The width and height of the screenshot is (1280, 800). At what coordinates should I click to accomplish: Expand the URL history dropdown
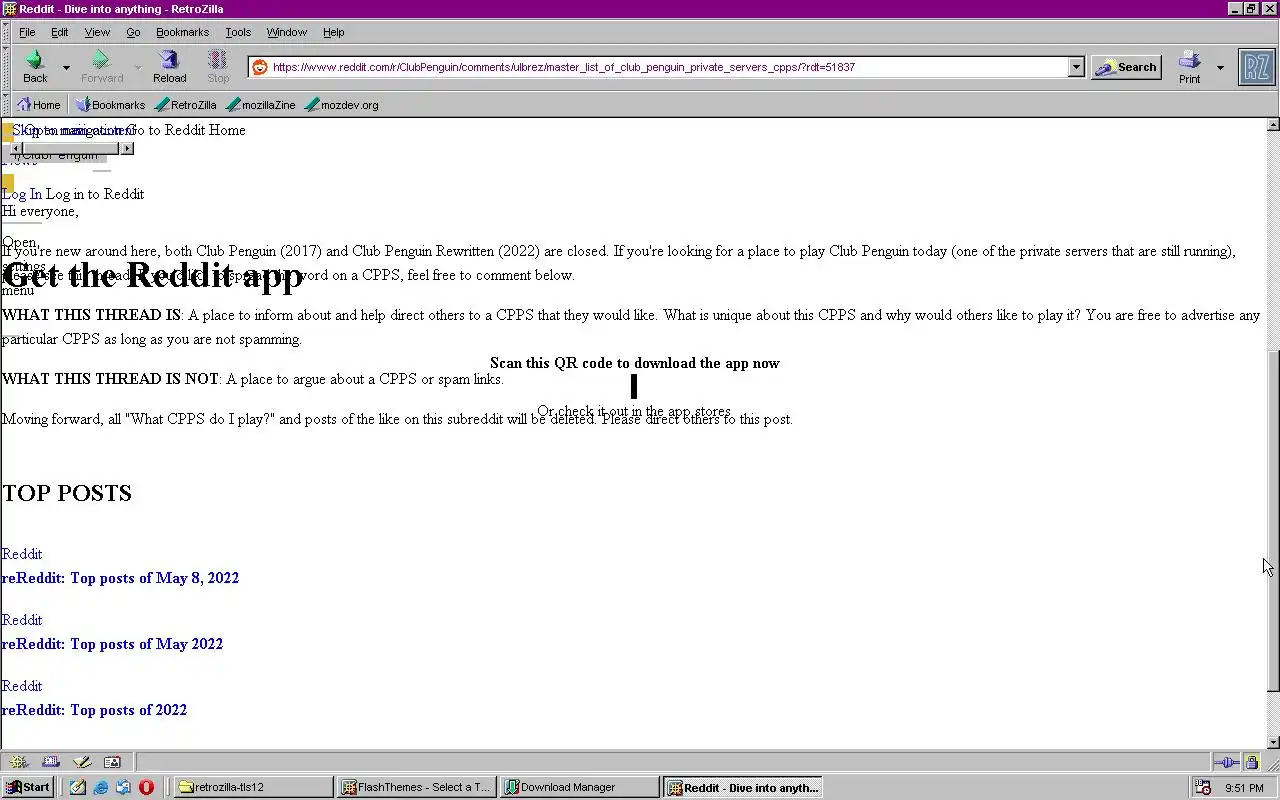1076,67
